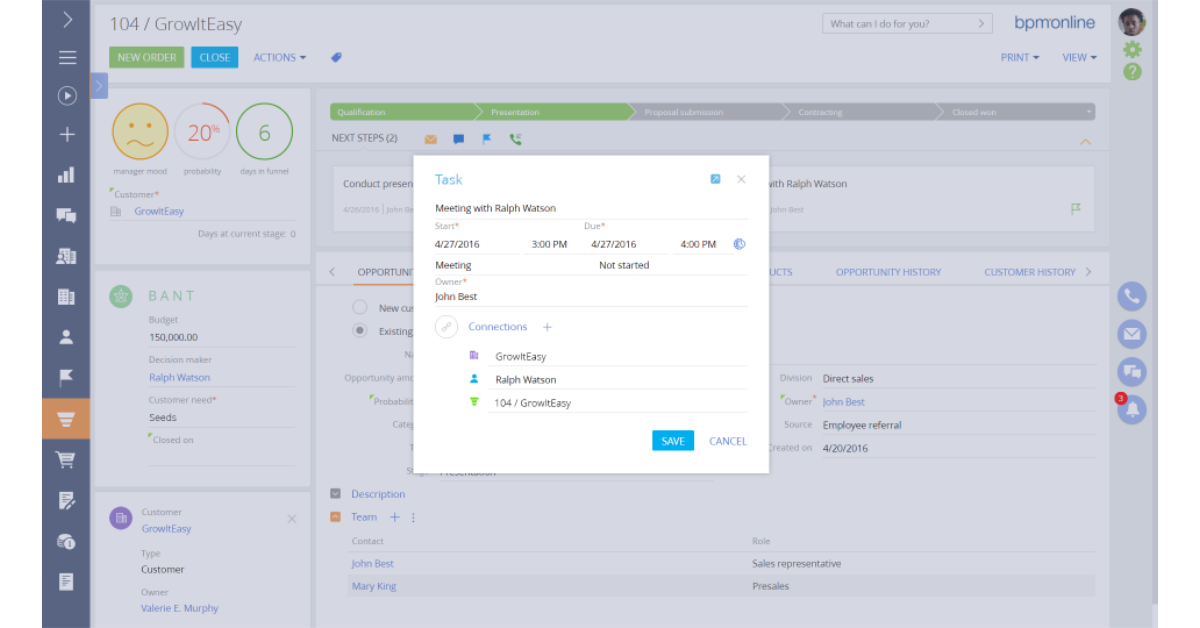1200x628 pixels.
Task: Open the hamburger main menu
Action: point(66,57)
